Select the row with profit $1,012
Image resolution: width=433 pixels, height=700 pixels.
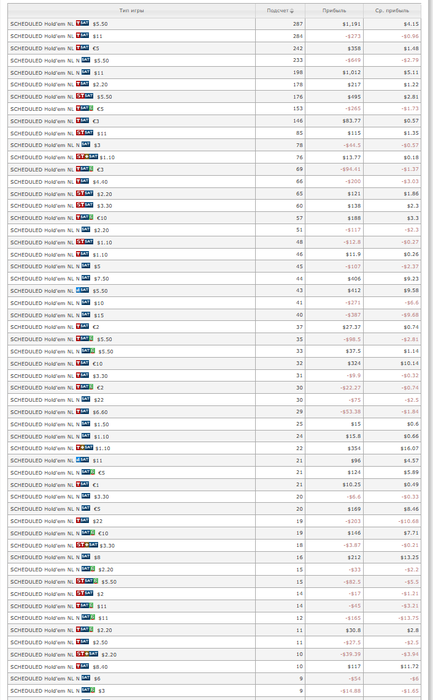point(214,72)
